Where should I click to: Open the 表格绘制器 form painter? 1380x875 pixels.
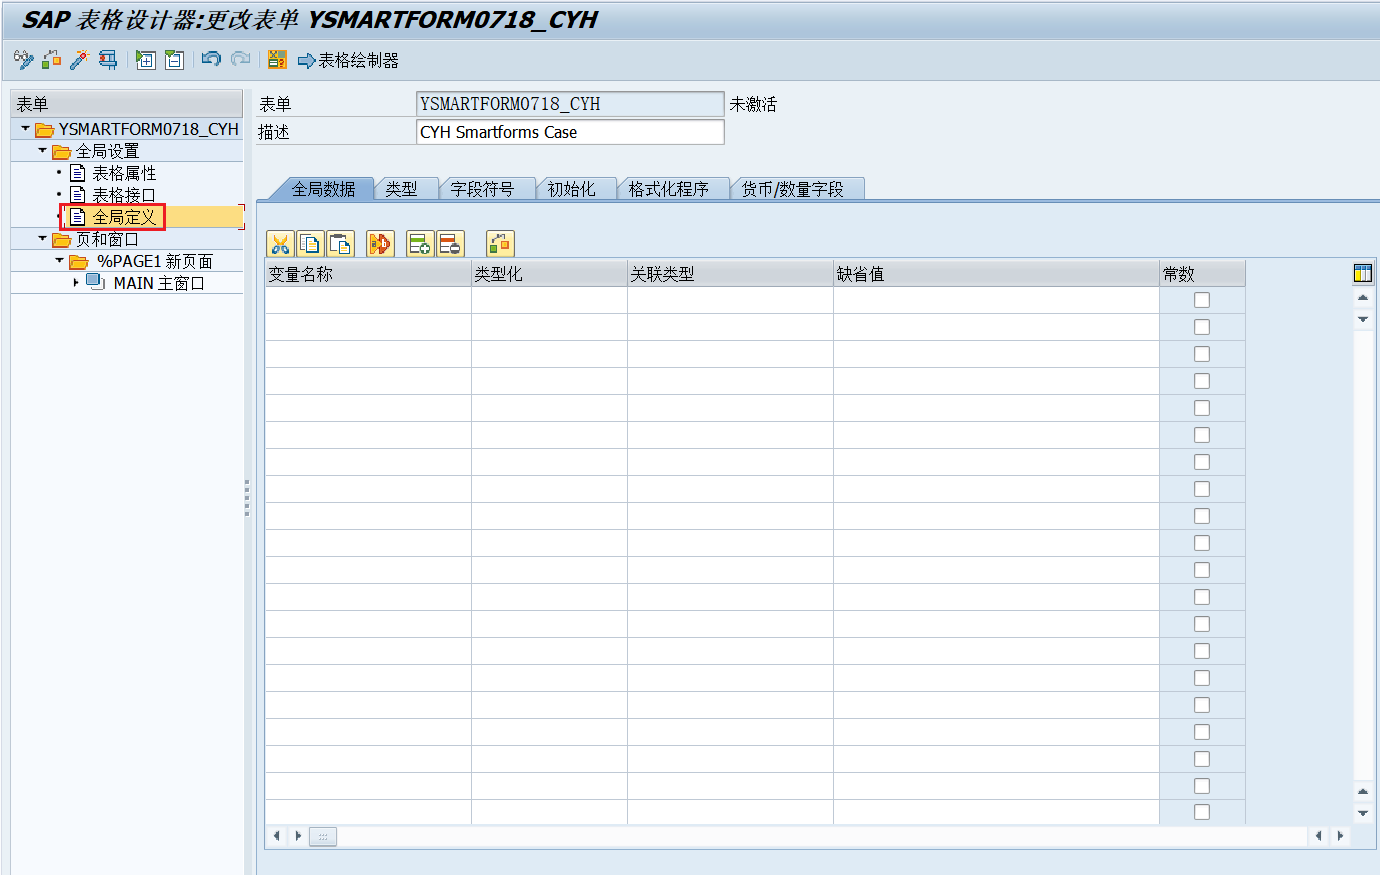tap(348, 61)
